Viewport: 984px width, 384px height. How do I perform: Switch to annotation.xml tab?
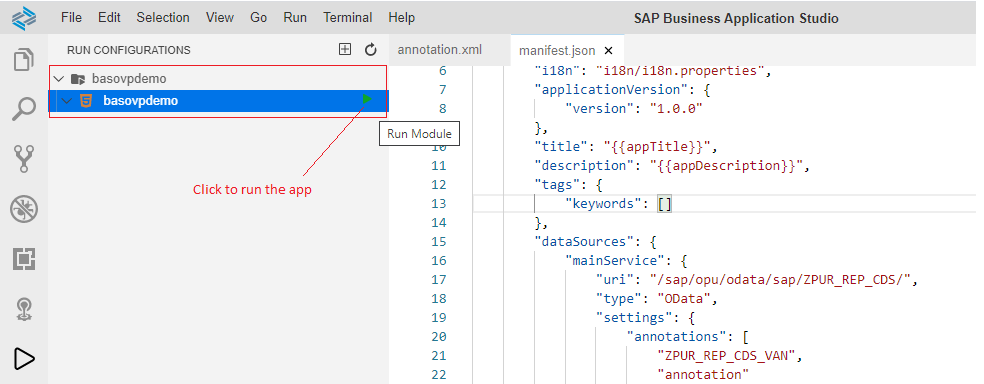click(x=440, y=50)
